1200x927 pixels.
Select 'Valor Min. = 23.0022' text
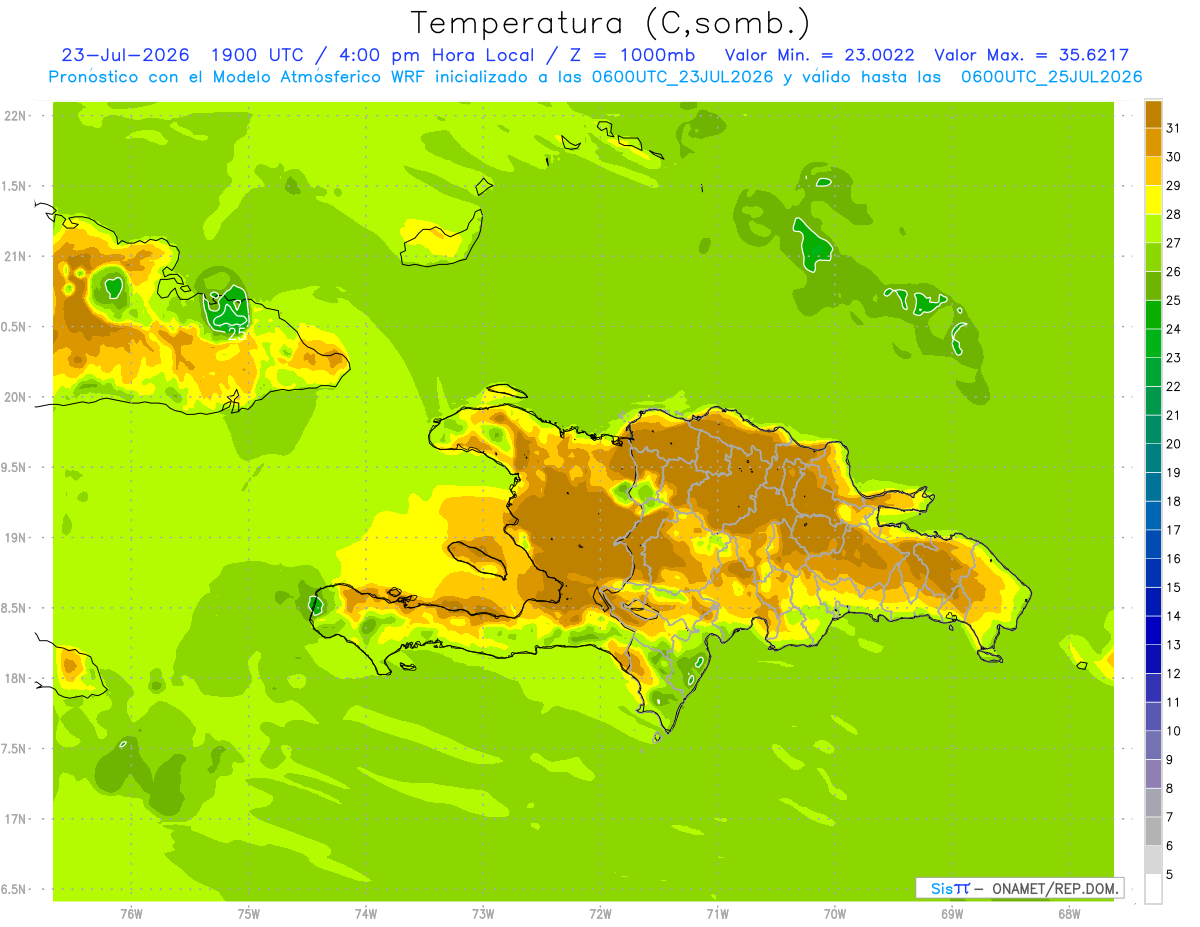819,55
